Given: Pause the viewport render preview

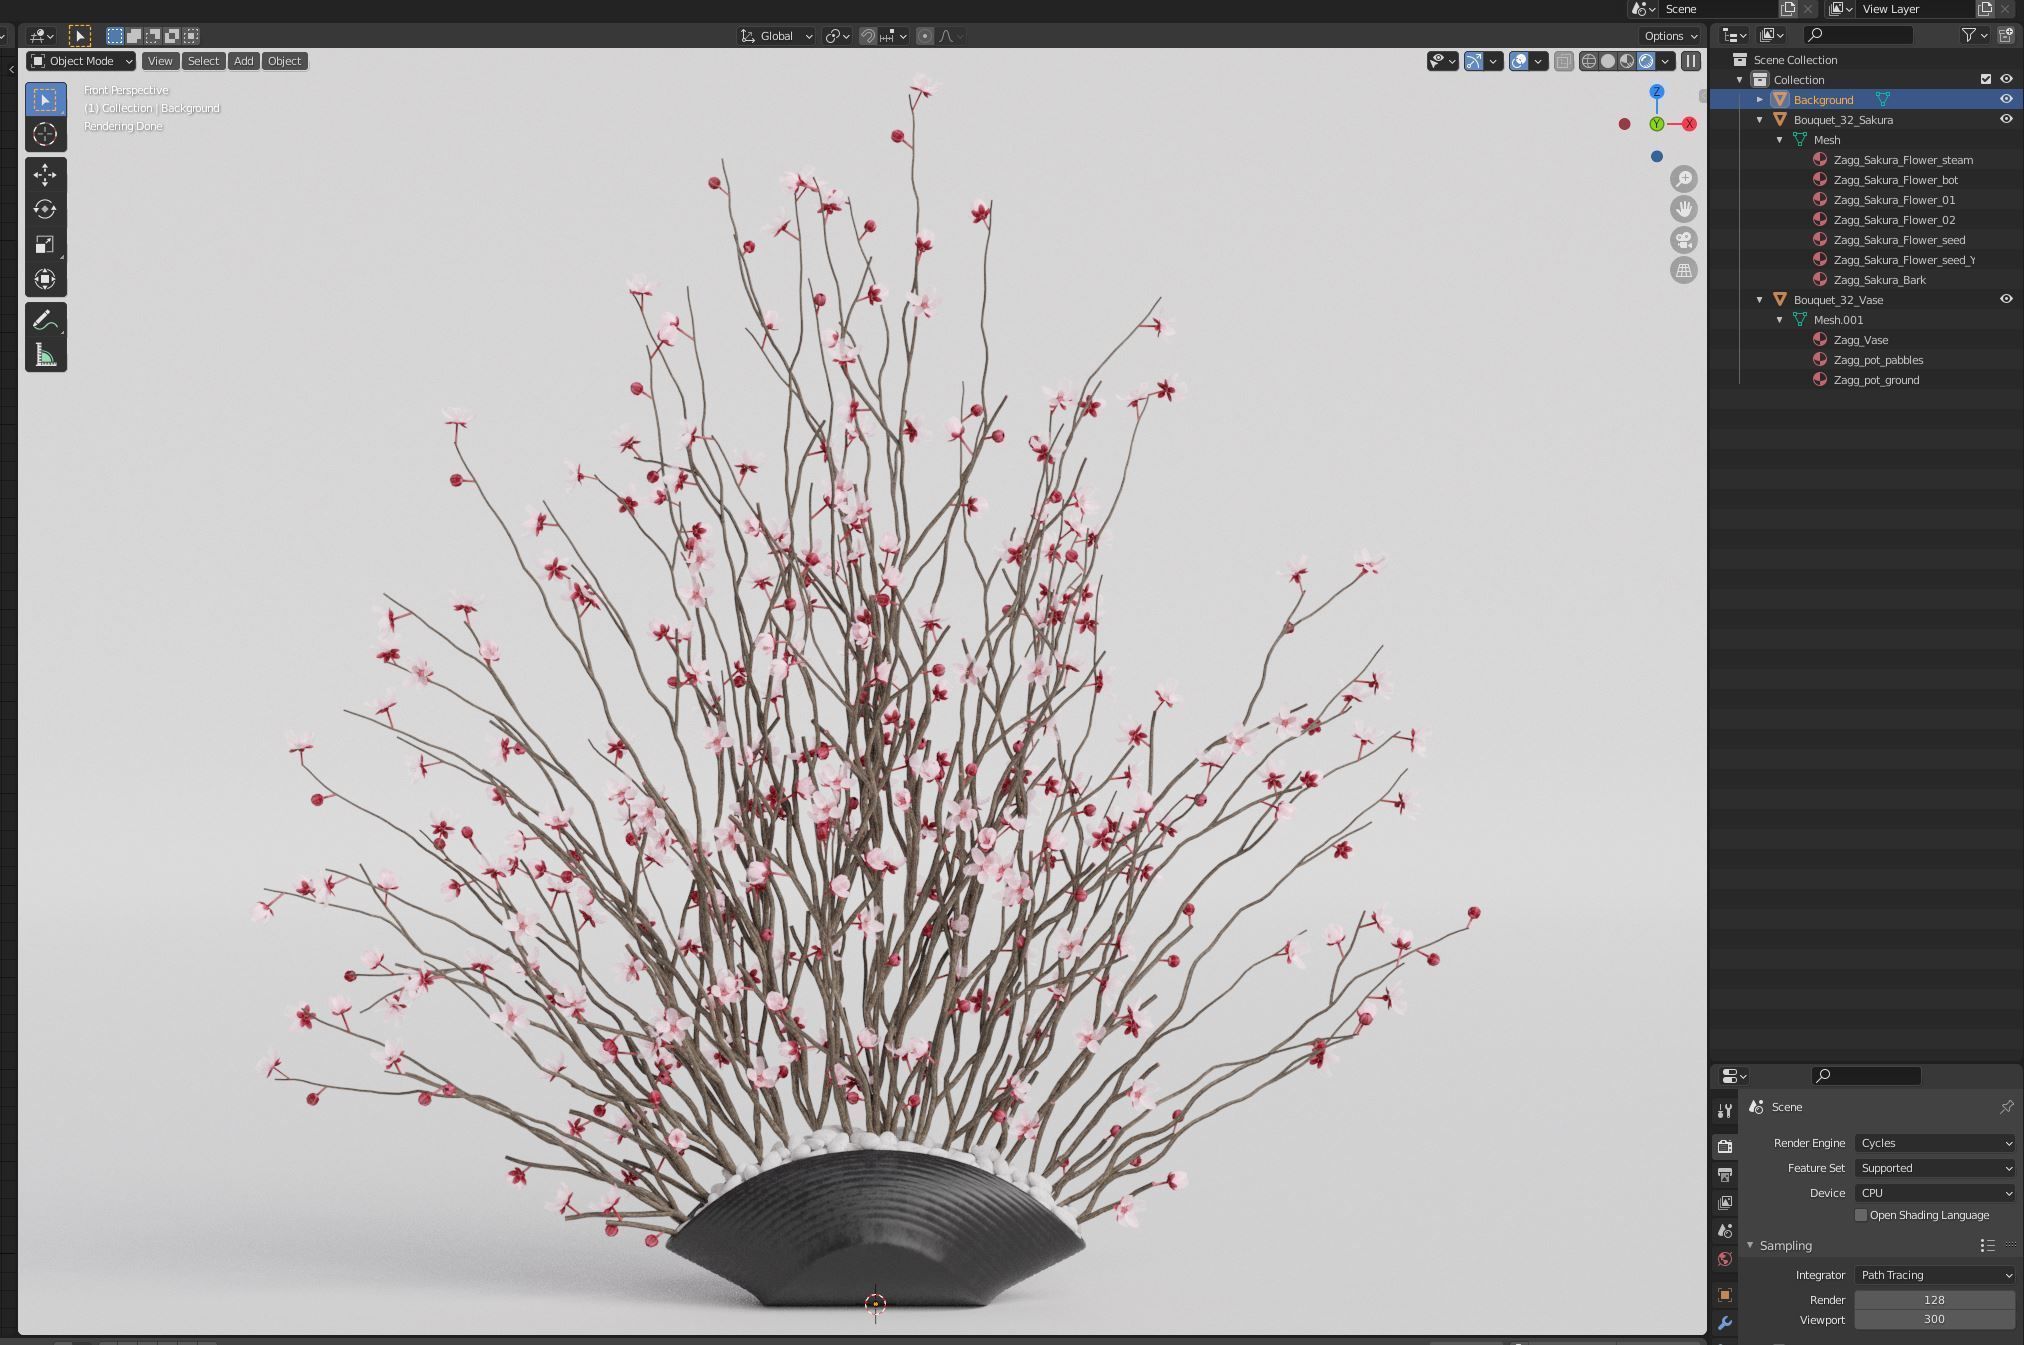Looking at the screenshot, I should coord(1691,61).
